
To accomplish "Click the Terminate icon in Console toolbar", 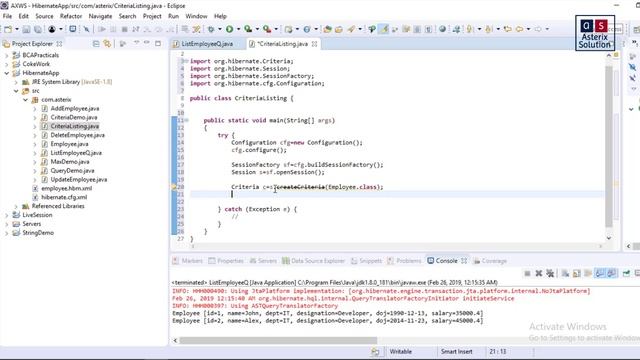I will [x=527, y=273].
